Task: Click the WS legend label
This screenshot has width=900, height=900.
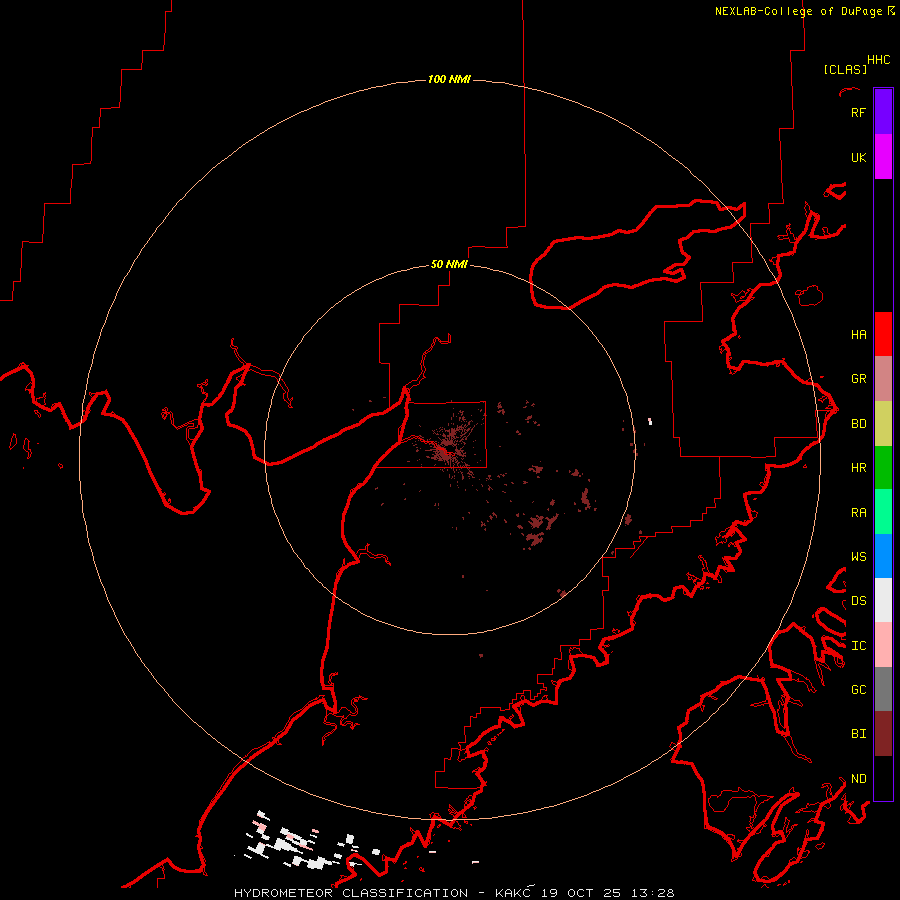Action: (858, 556)
